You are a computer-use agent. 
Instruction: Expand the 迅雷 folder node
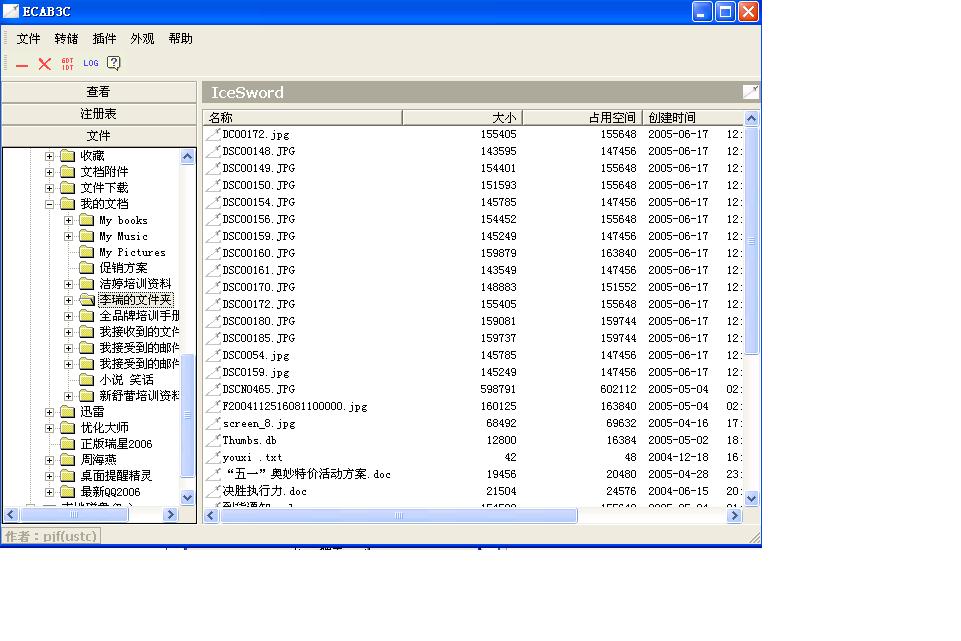[x=50, y=412]
